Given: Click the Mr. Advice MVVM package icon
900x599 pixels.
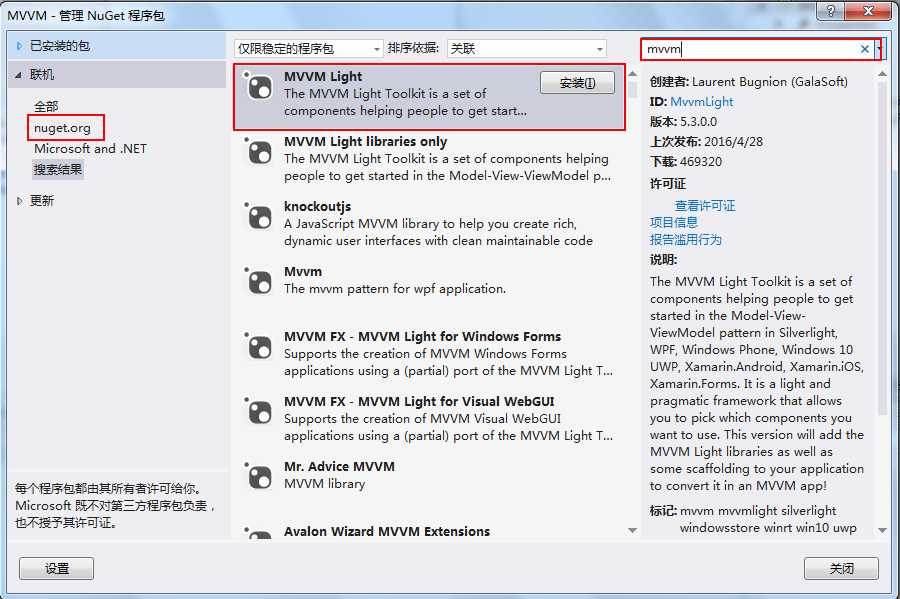Looking at the screenshot, I should pos(259,477).
